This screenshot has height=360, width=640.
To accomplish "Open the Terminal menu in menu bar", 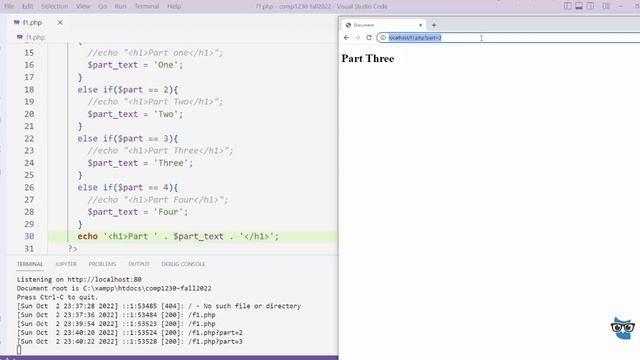I will [x=147, y=7].
